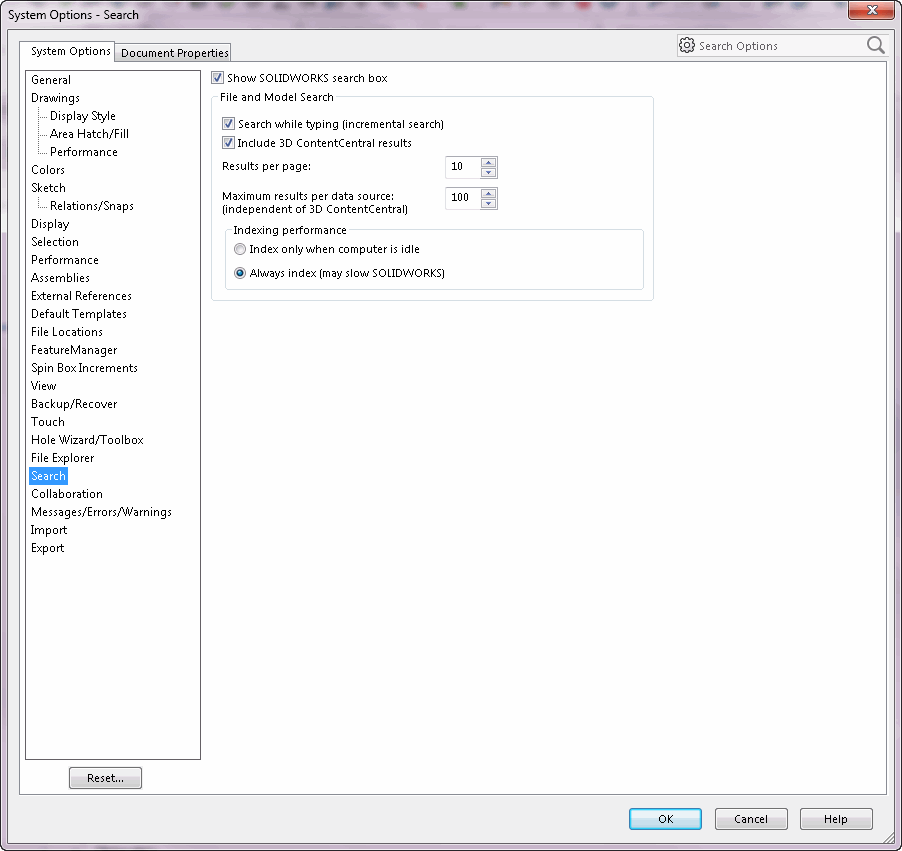Increase Maximum results per data source

click(488, 193)
